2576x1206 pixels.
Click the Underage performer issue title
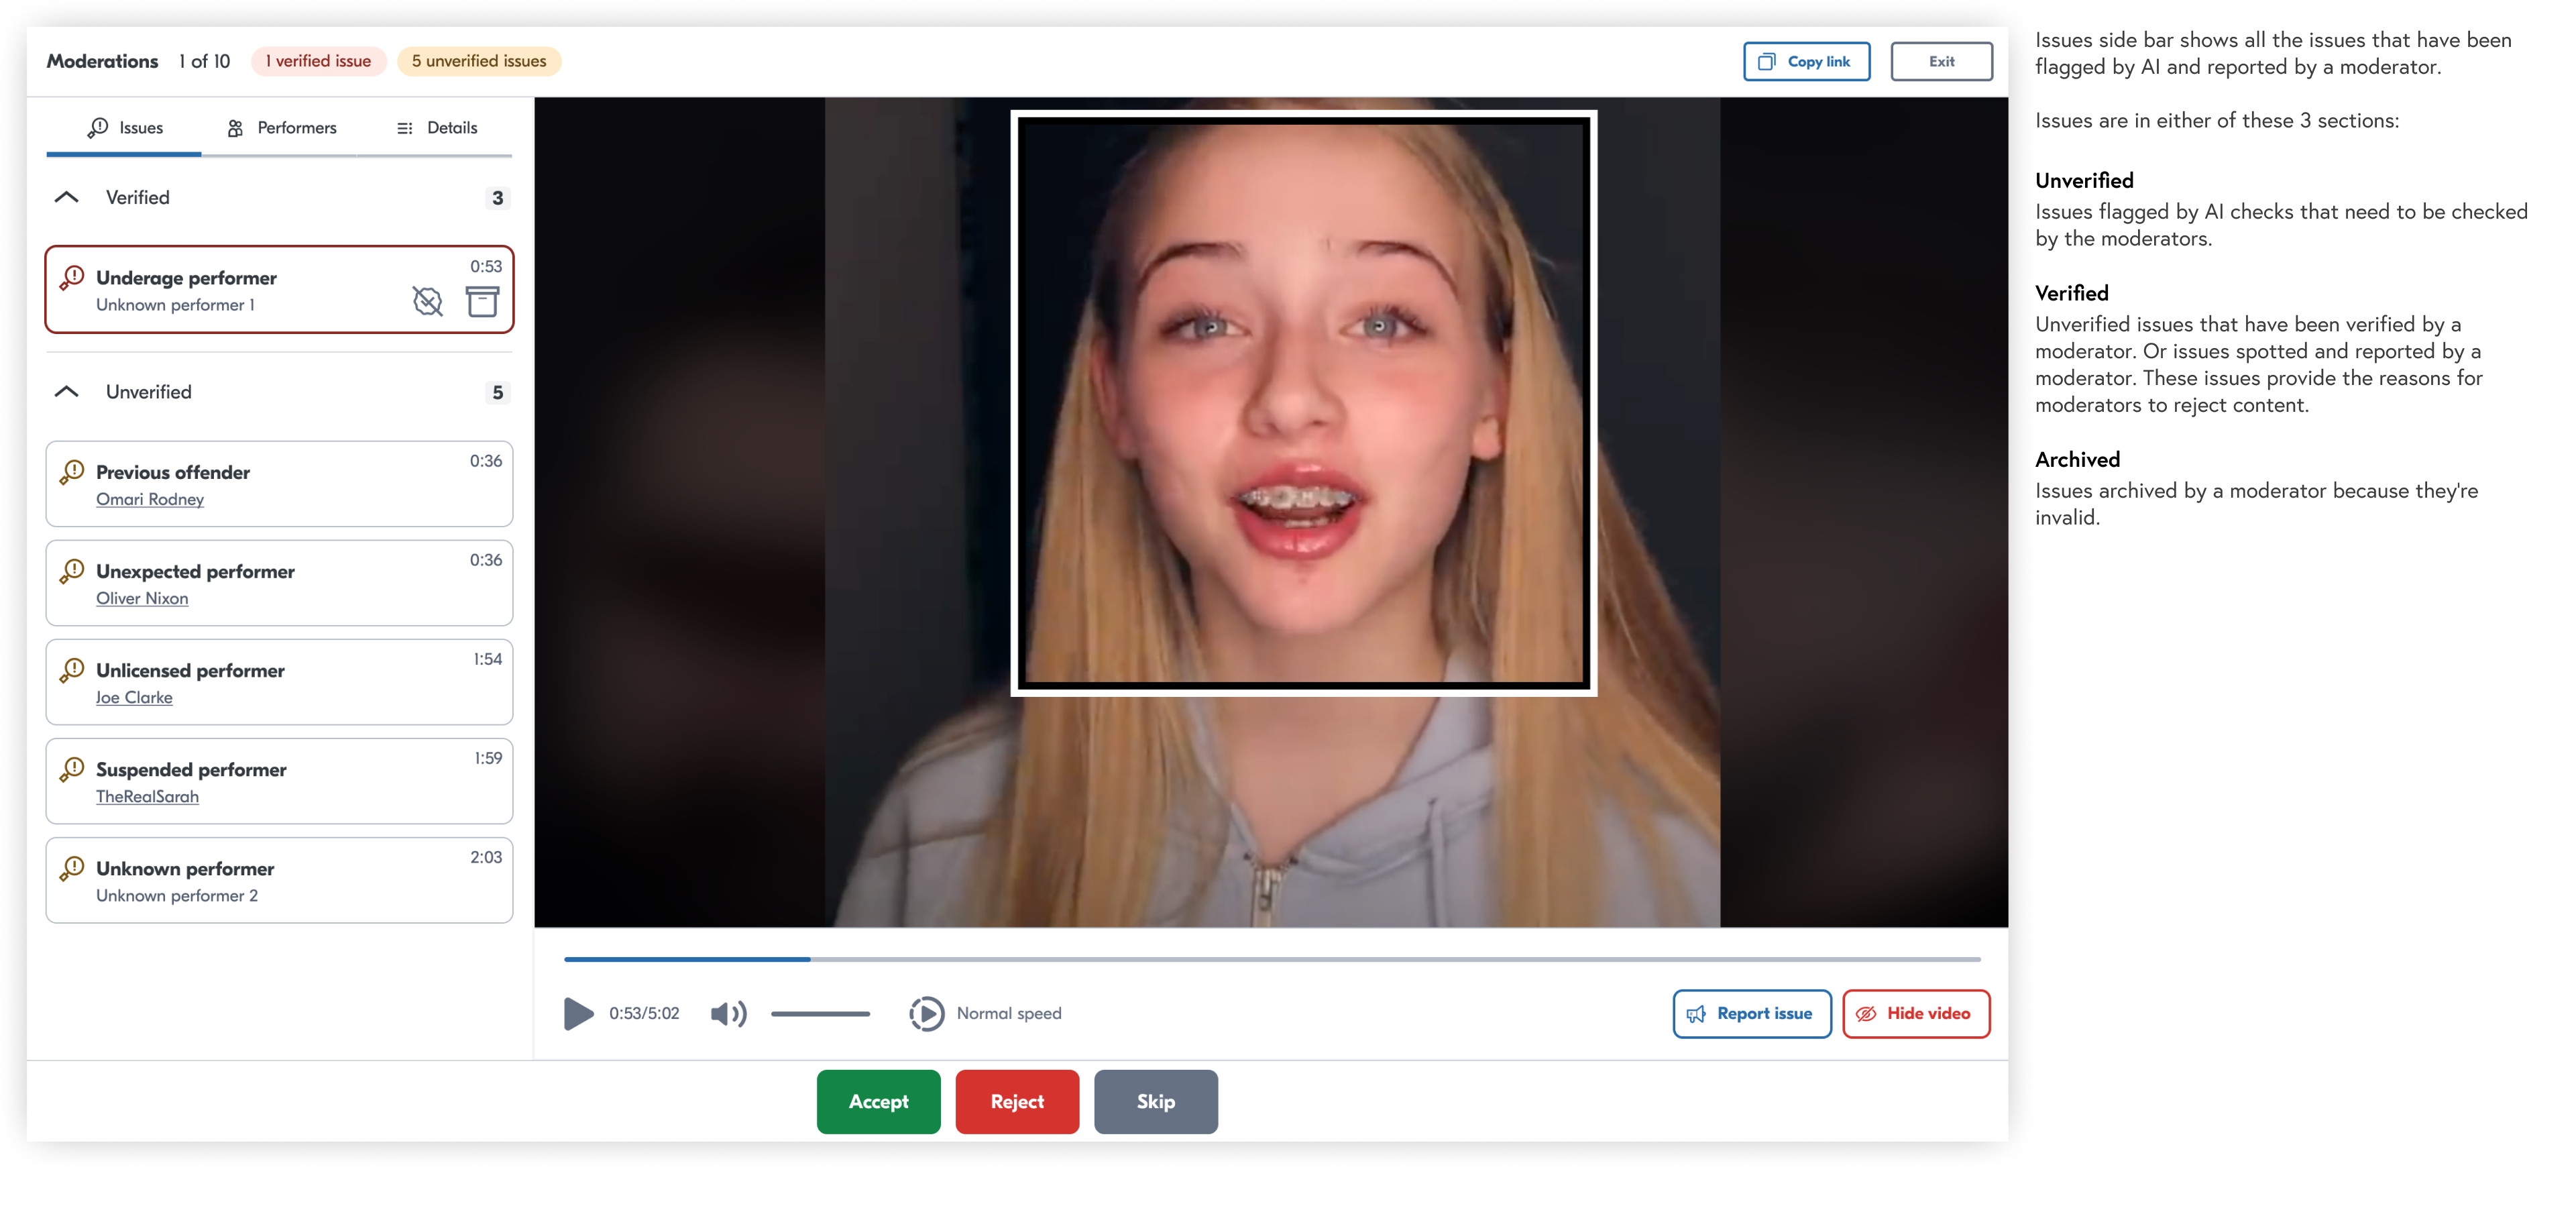(186, 278)
